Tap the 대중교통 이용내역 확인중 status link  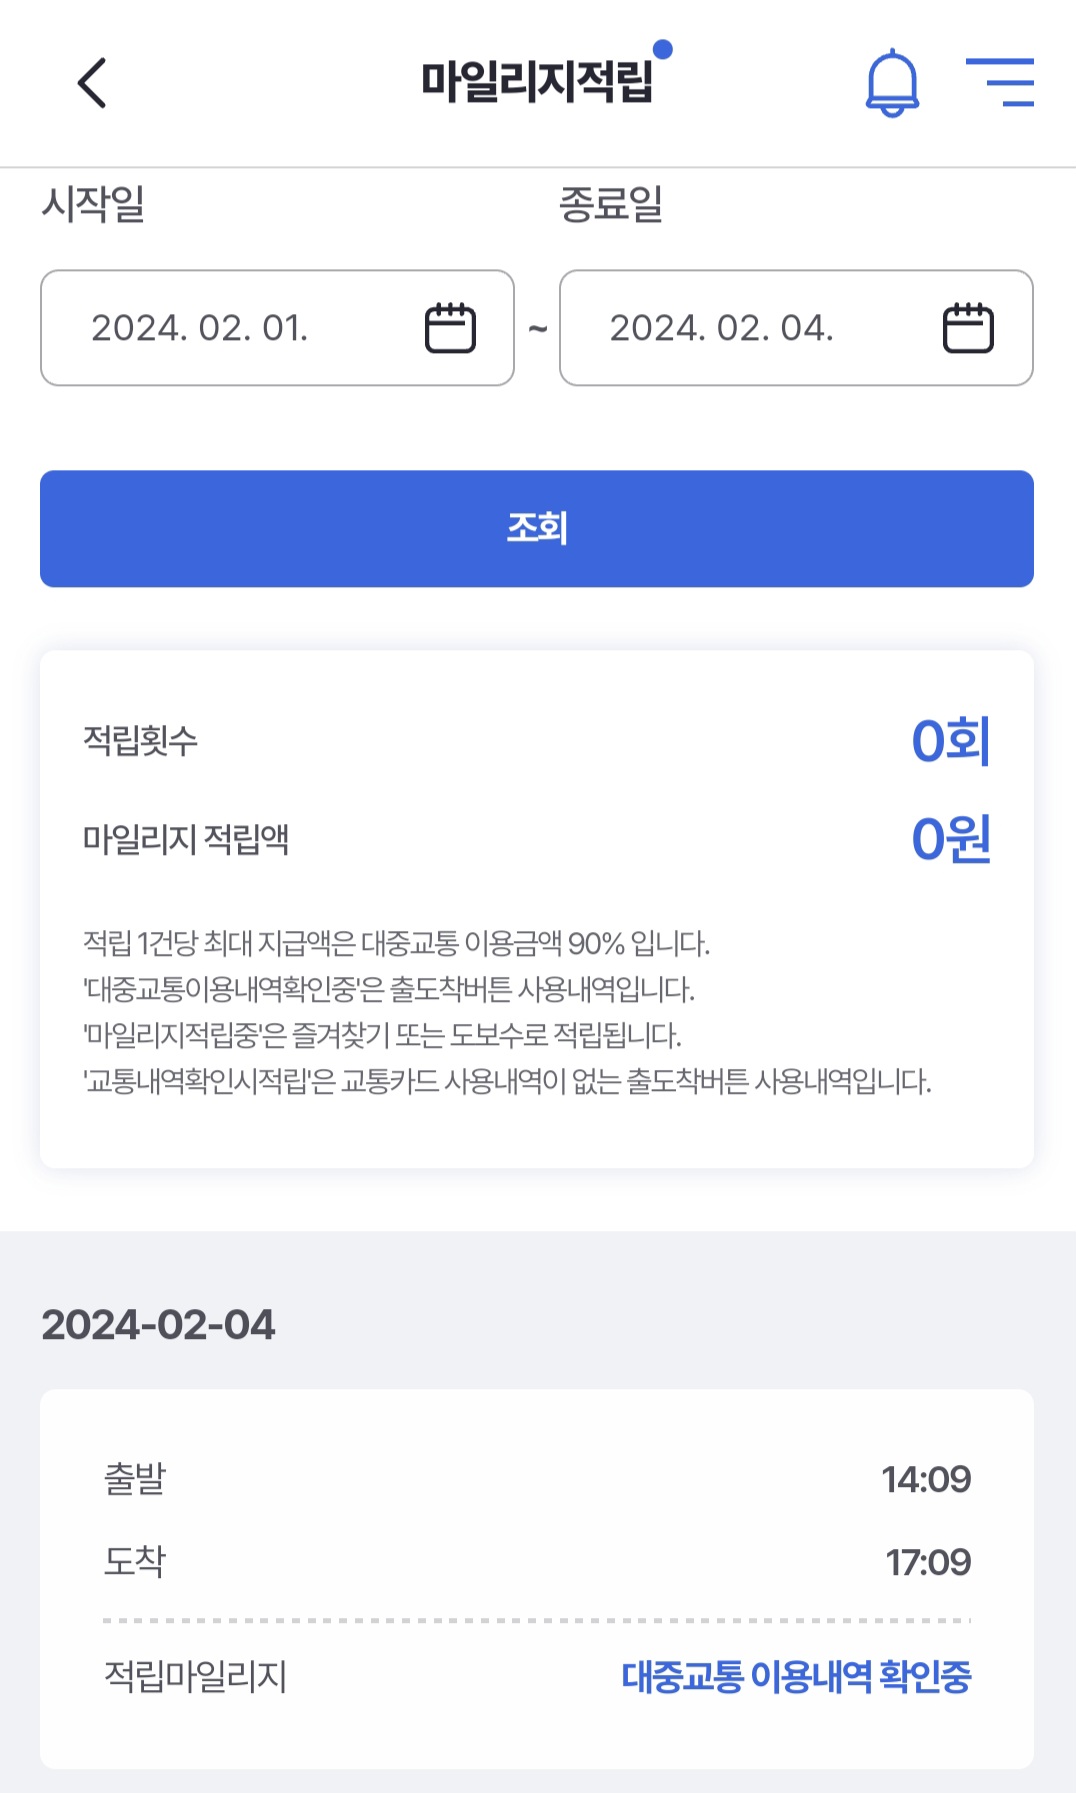[x=796, y=1676]
